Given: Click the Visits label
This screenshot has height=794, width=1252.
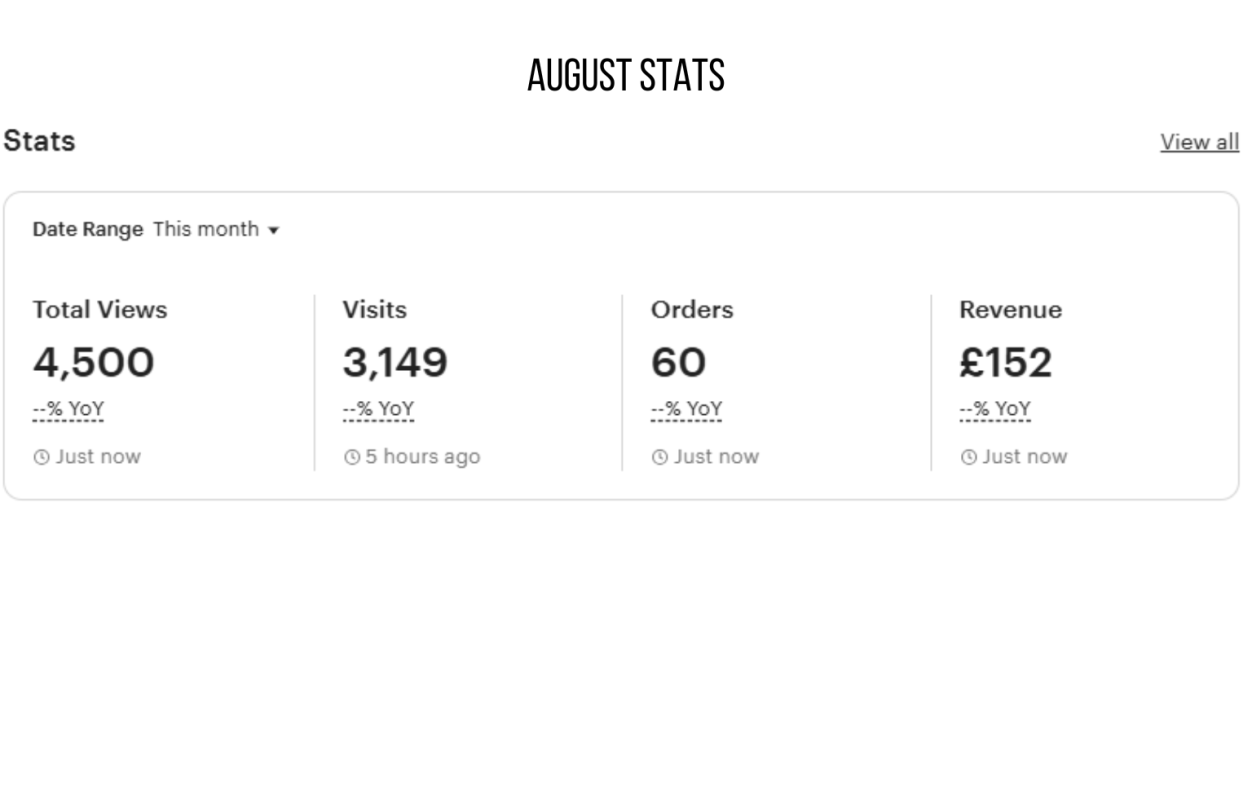Looking at the screenshot, I should tap(375, 310).
